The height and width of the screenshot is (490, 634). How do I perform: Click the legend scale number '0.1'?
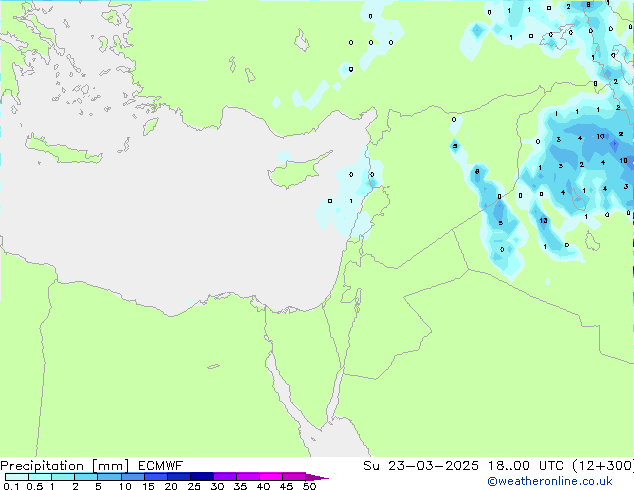tap(11, 486)
